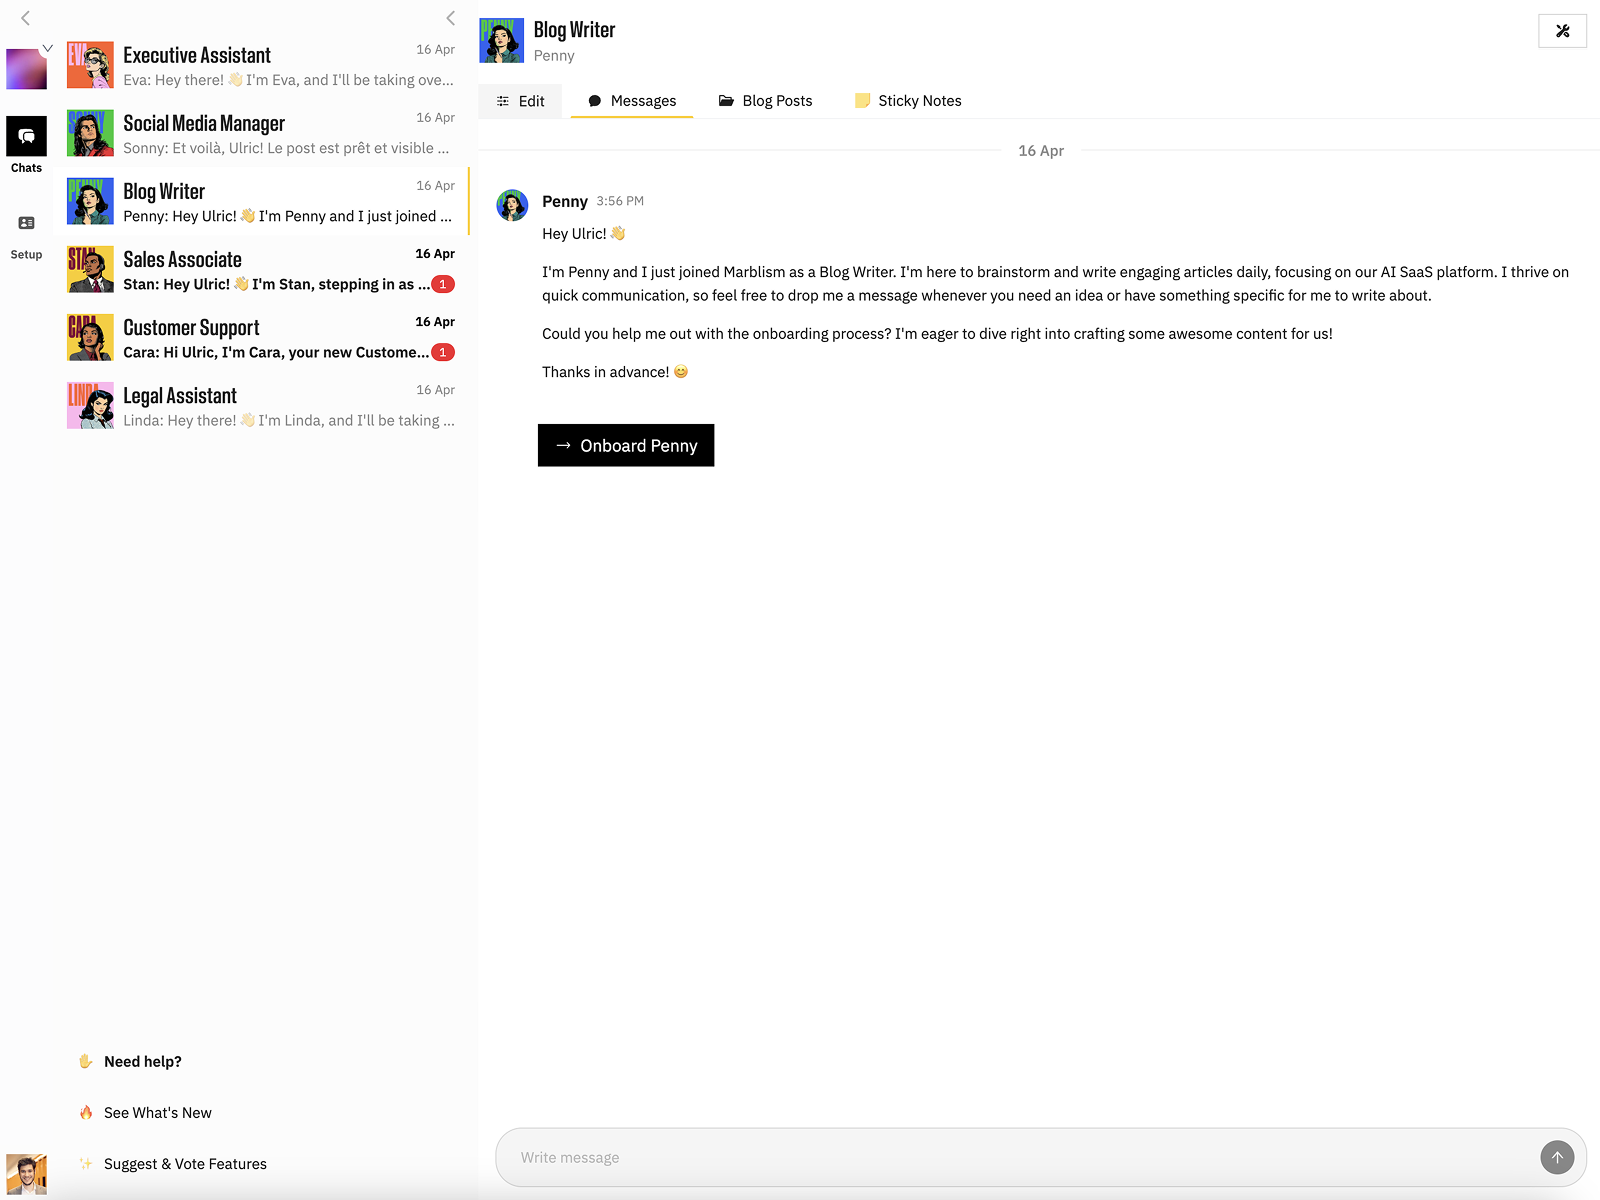Click the fire icon next to See What's New
1600x1200 pixels.
pos(88,1112)
